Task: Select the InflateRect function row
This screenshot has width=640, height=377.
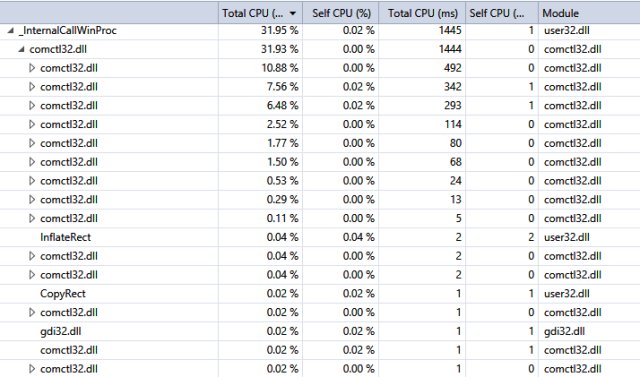Action: [320, 237]
